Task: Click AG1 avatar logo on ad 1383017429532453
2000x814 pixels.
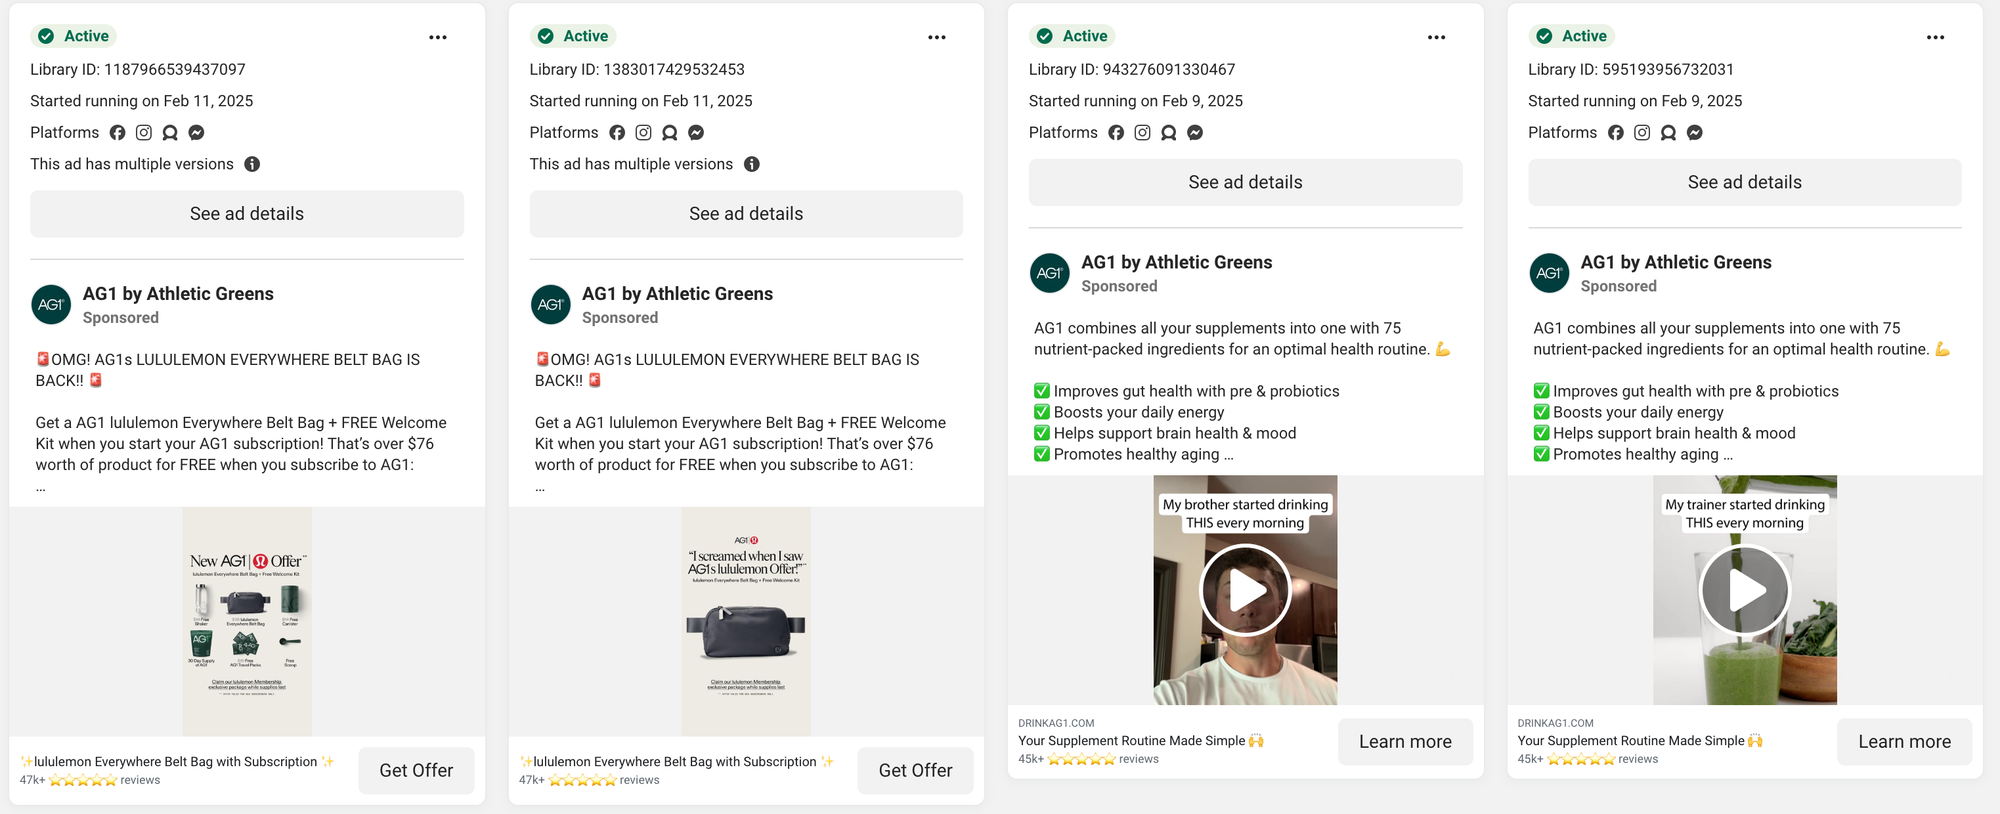Action: 551,305
